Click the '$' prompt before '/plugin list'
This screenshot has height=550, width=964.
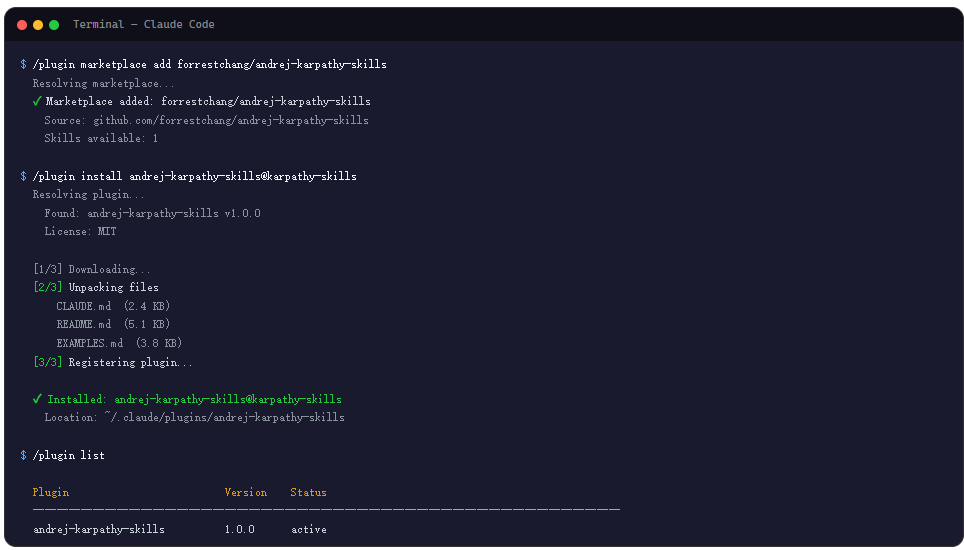pos(23,455)
